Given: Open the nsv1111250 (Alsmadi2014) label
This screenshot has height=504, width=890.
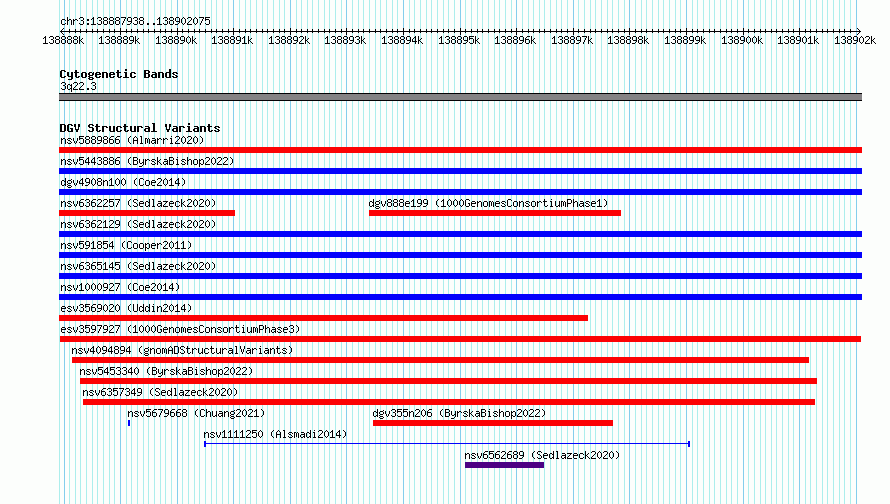Looking at the screenshot, I should 275,434.
